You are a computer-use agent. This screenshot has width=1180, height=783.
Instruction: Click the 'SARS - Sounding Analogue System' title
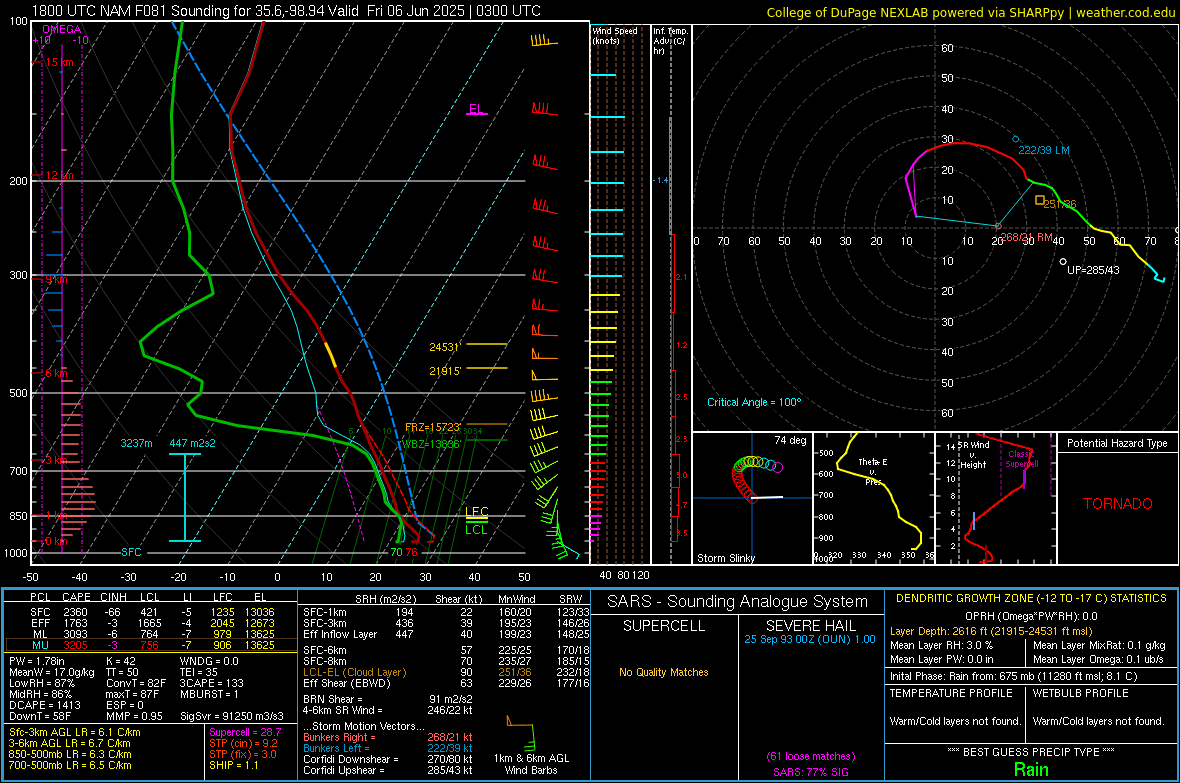738,602
